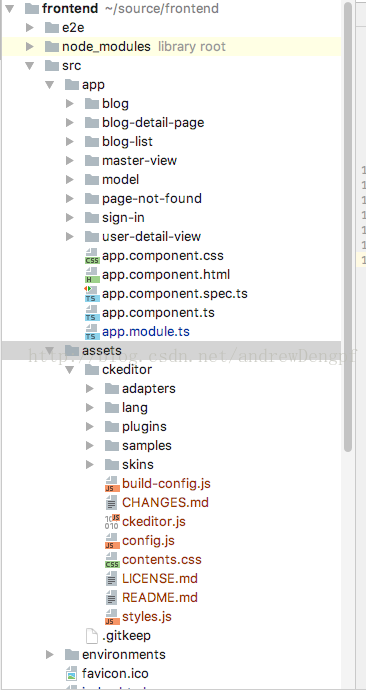Click the HTML file icon of app.component.html
The image size is (366, 690).
click(92, 275)
